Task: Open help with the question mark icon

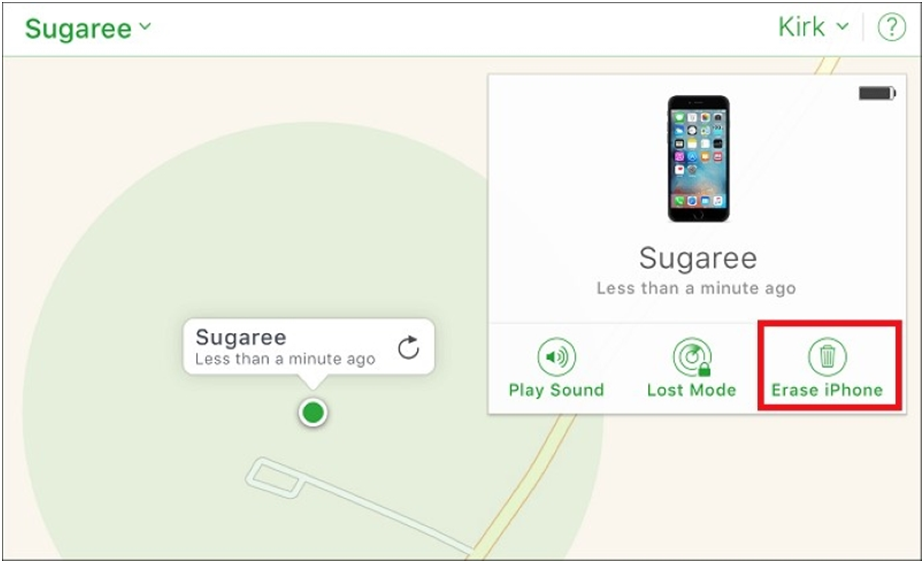Action: [x=892, y=27]
